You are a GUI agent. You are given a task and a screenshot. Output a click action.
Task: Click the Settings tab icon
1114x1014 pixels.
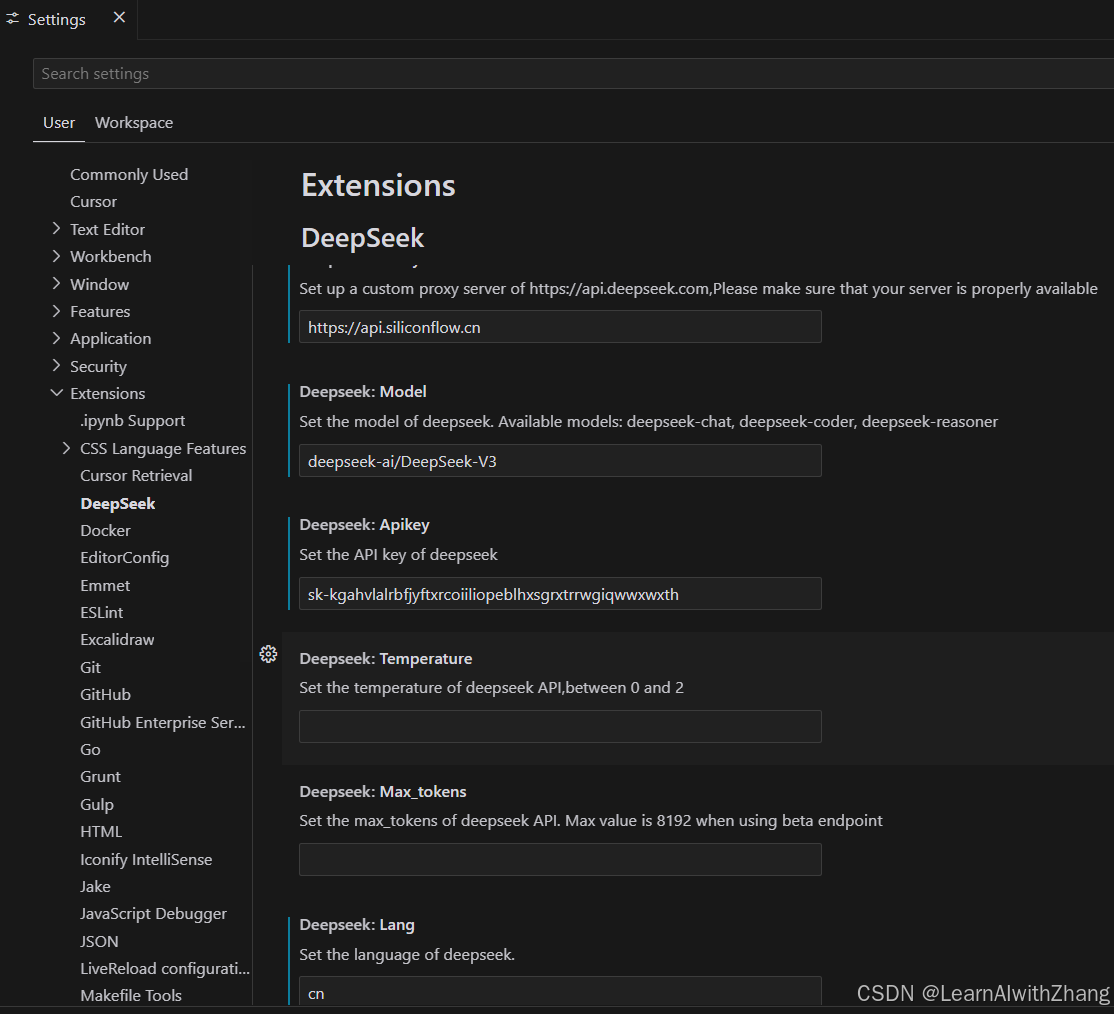pyautogui.click(x=13, y=19)
